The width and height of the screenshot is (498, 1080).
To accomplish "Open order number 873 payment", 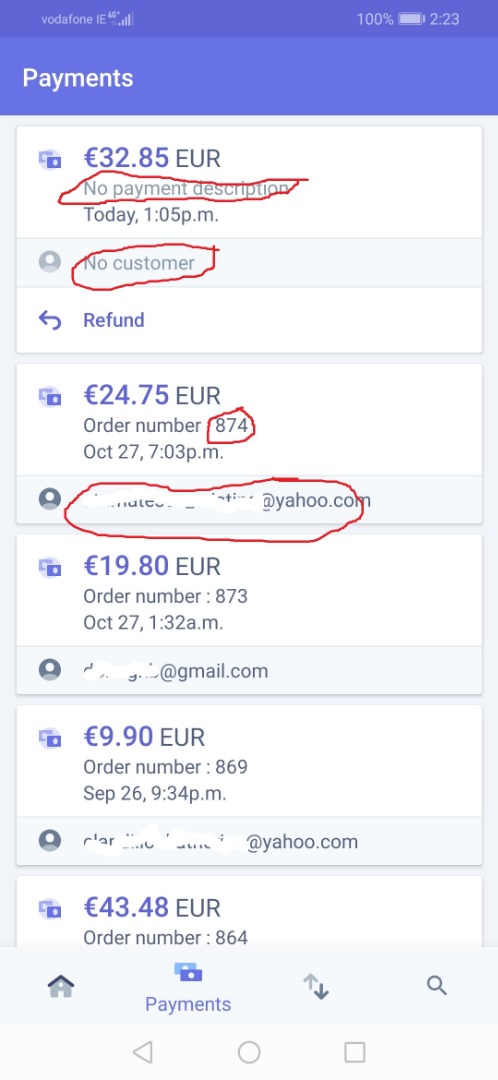I will (249, 590).
